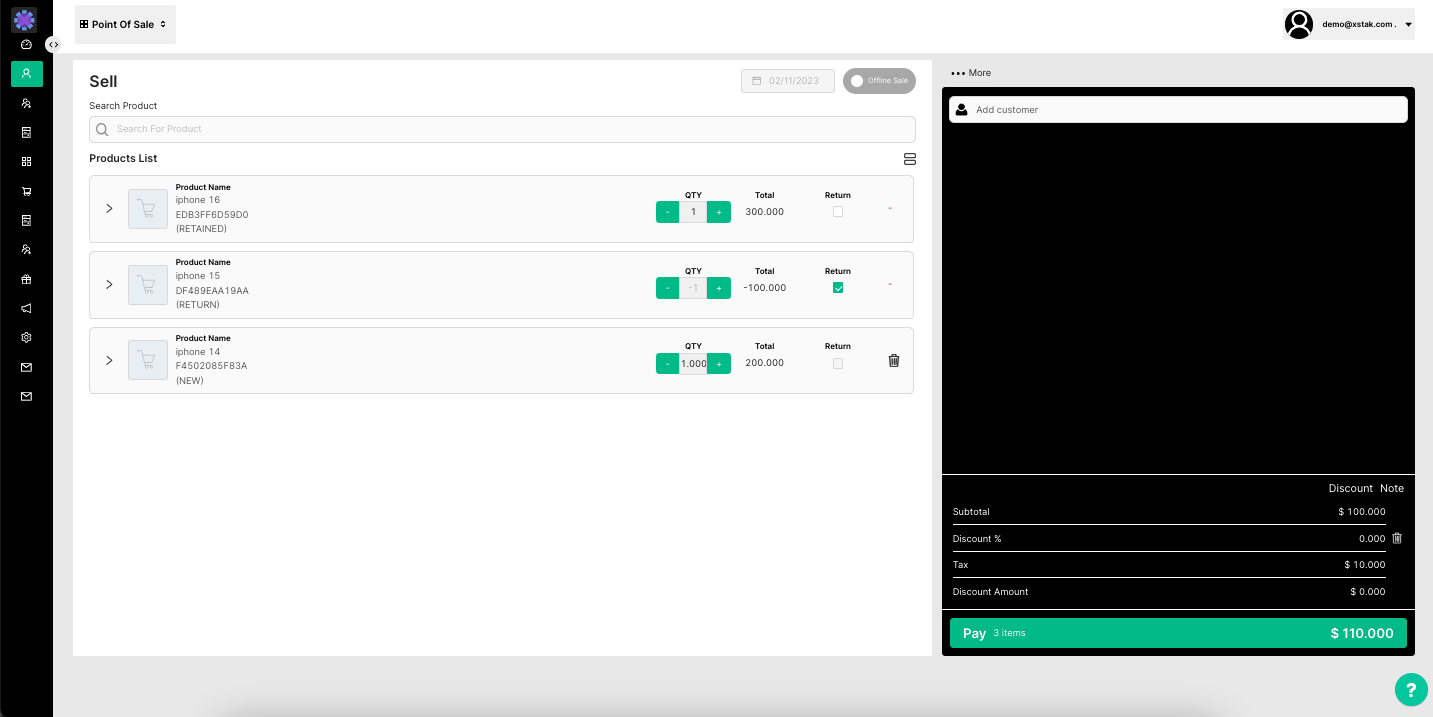Screen dimensions: 1433x717
Task: Expand the iphone 16 product row
Action: pyautogui.click(x=110, y=209)
